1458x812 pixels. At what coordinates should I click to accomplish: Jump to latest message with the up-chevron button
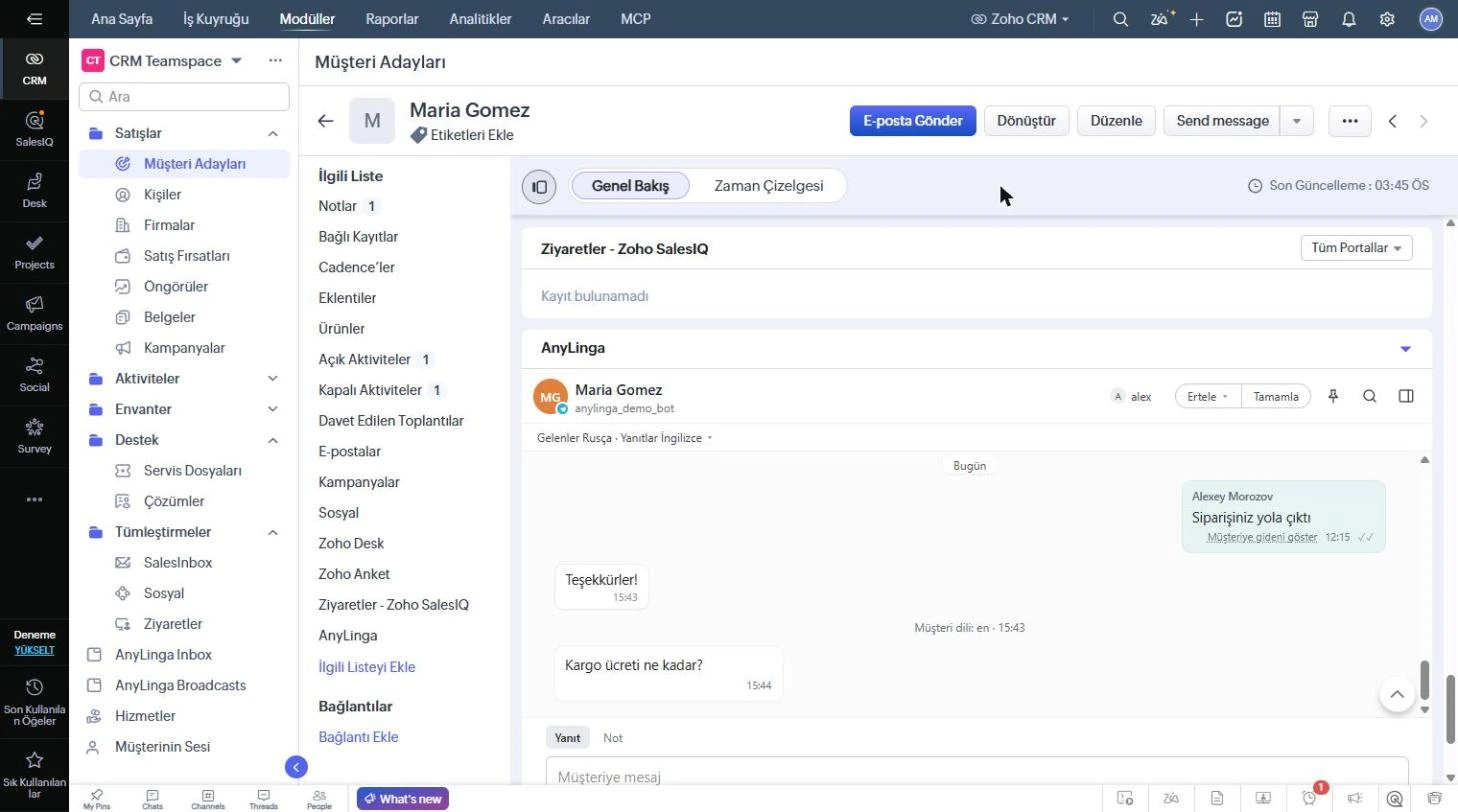pyautogui.click(x=1397, y=694)
